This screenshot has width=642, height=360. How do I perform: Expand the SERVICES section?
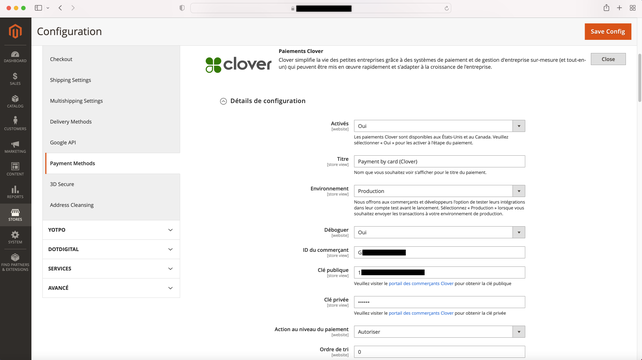click(111, 269)
